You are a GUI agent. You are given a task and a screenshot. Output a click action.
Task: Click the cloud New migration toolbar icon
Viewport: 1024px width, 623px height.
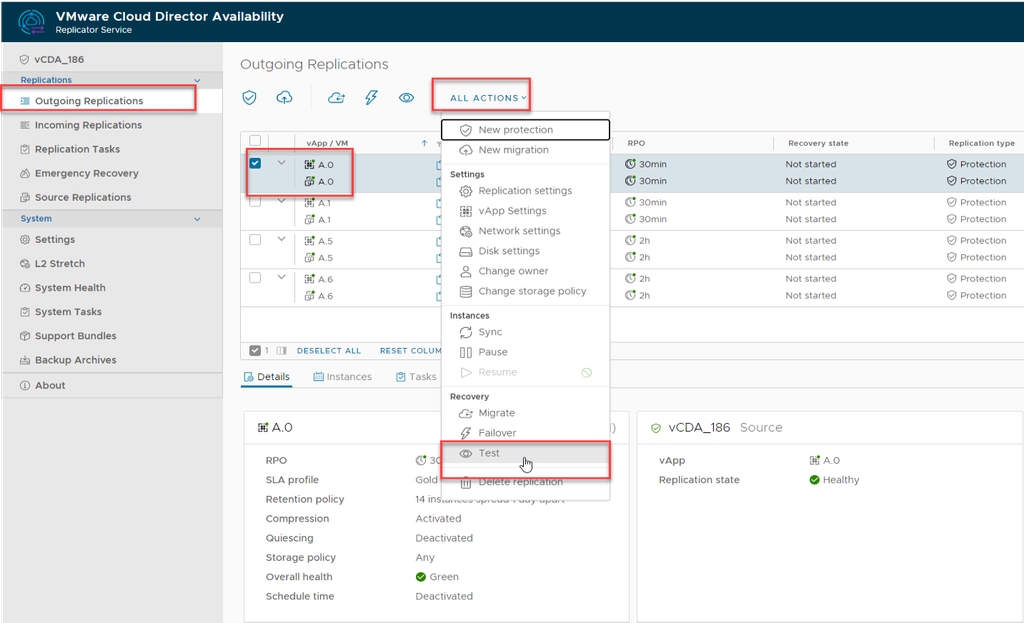click(285, 97)
